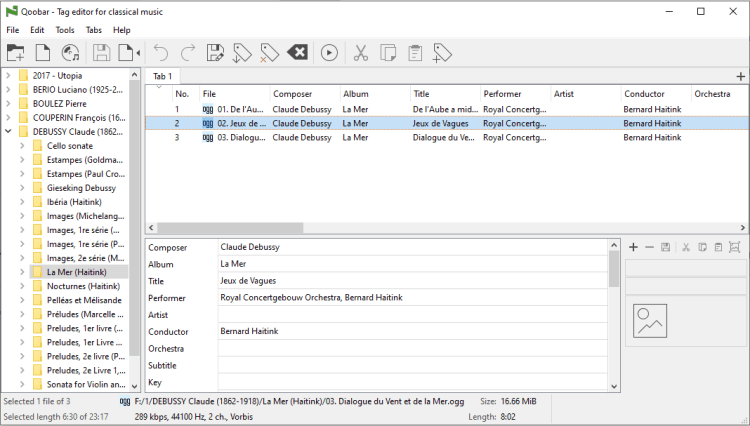Expand the Cello sonate folder
Viewport: 750px width, 426px height.
click(22, 146)
